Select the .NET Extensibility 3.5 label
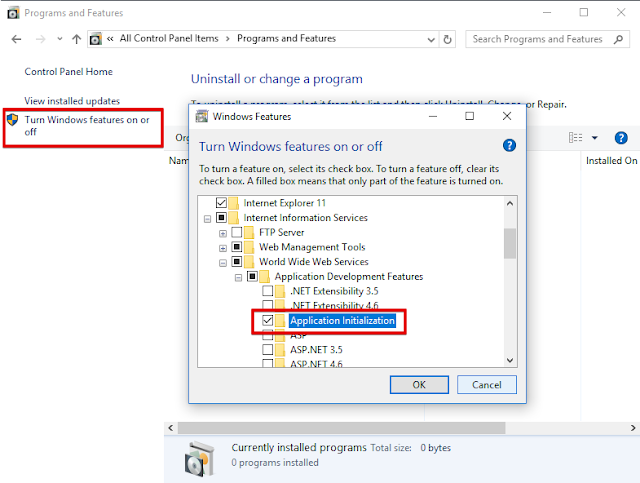The height and width of the screenshot is (483, 640). 334,291
